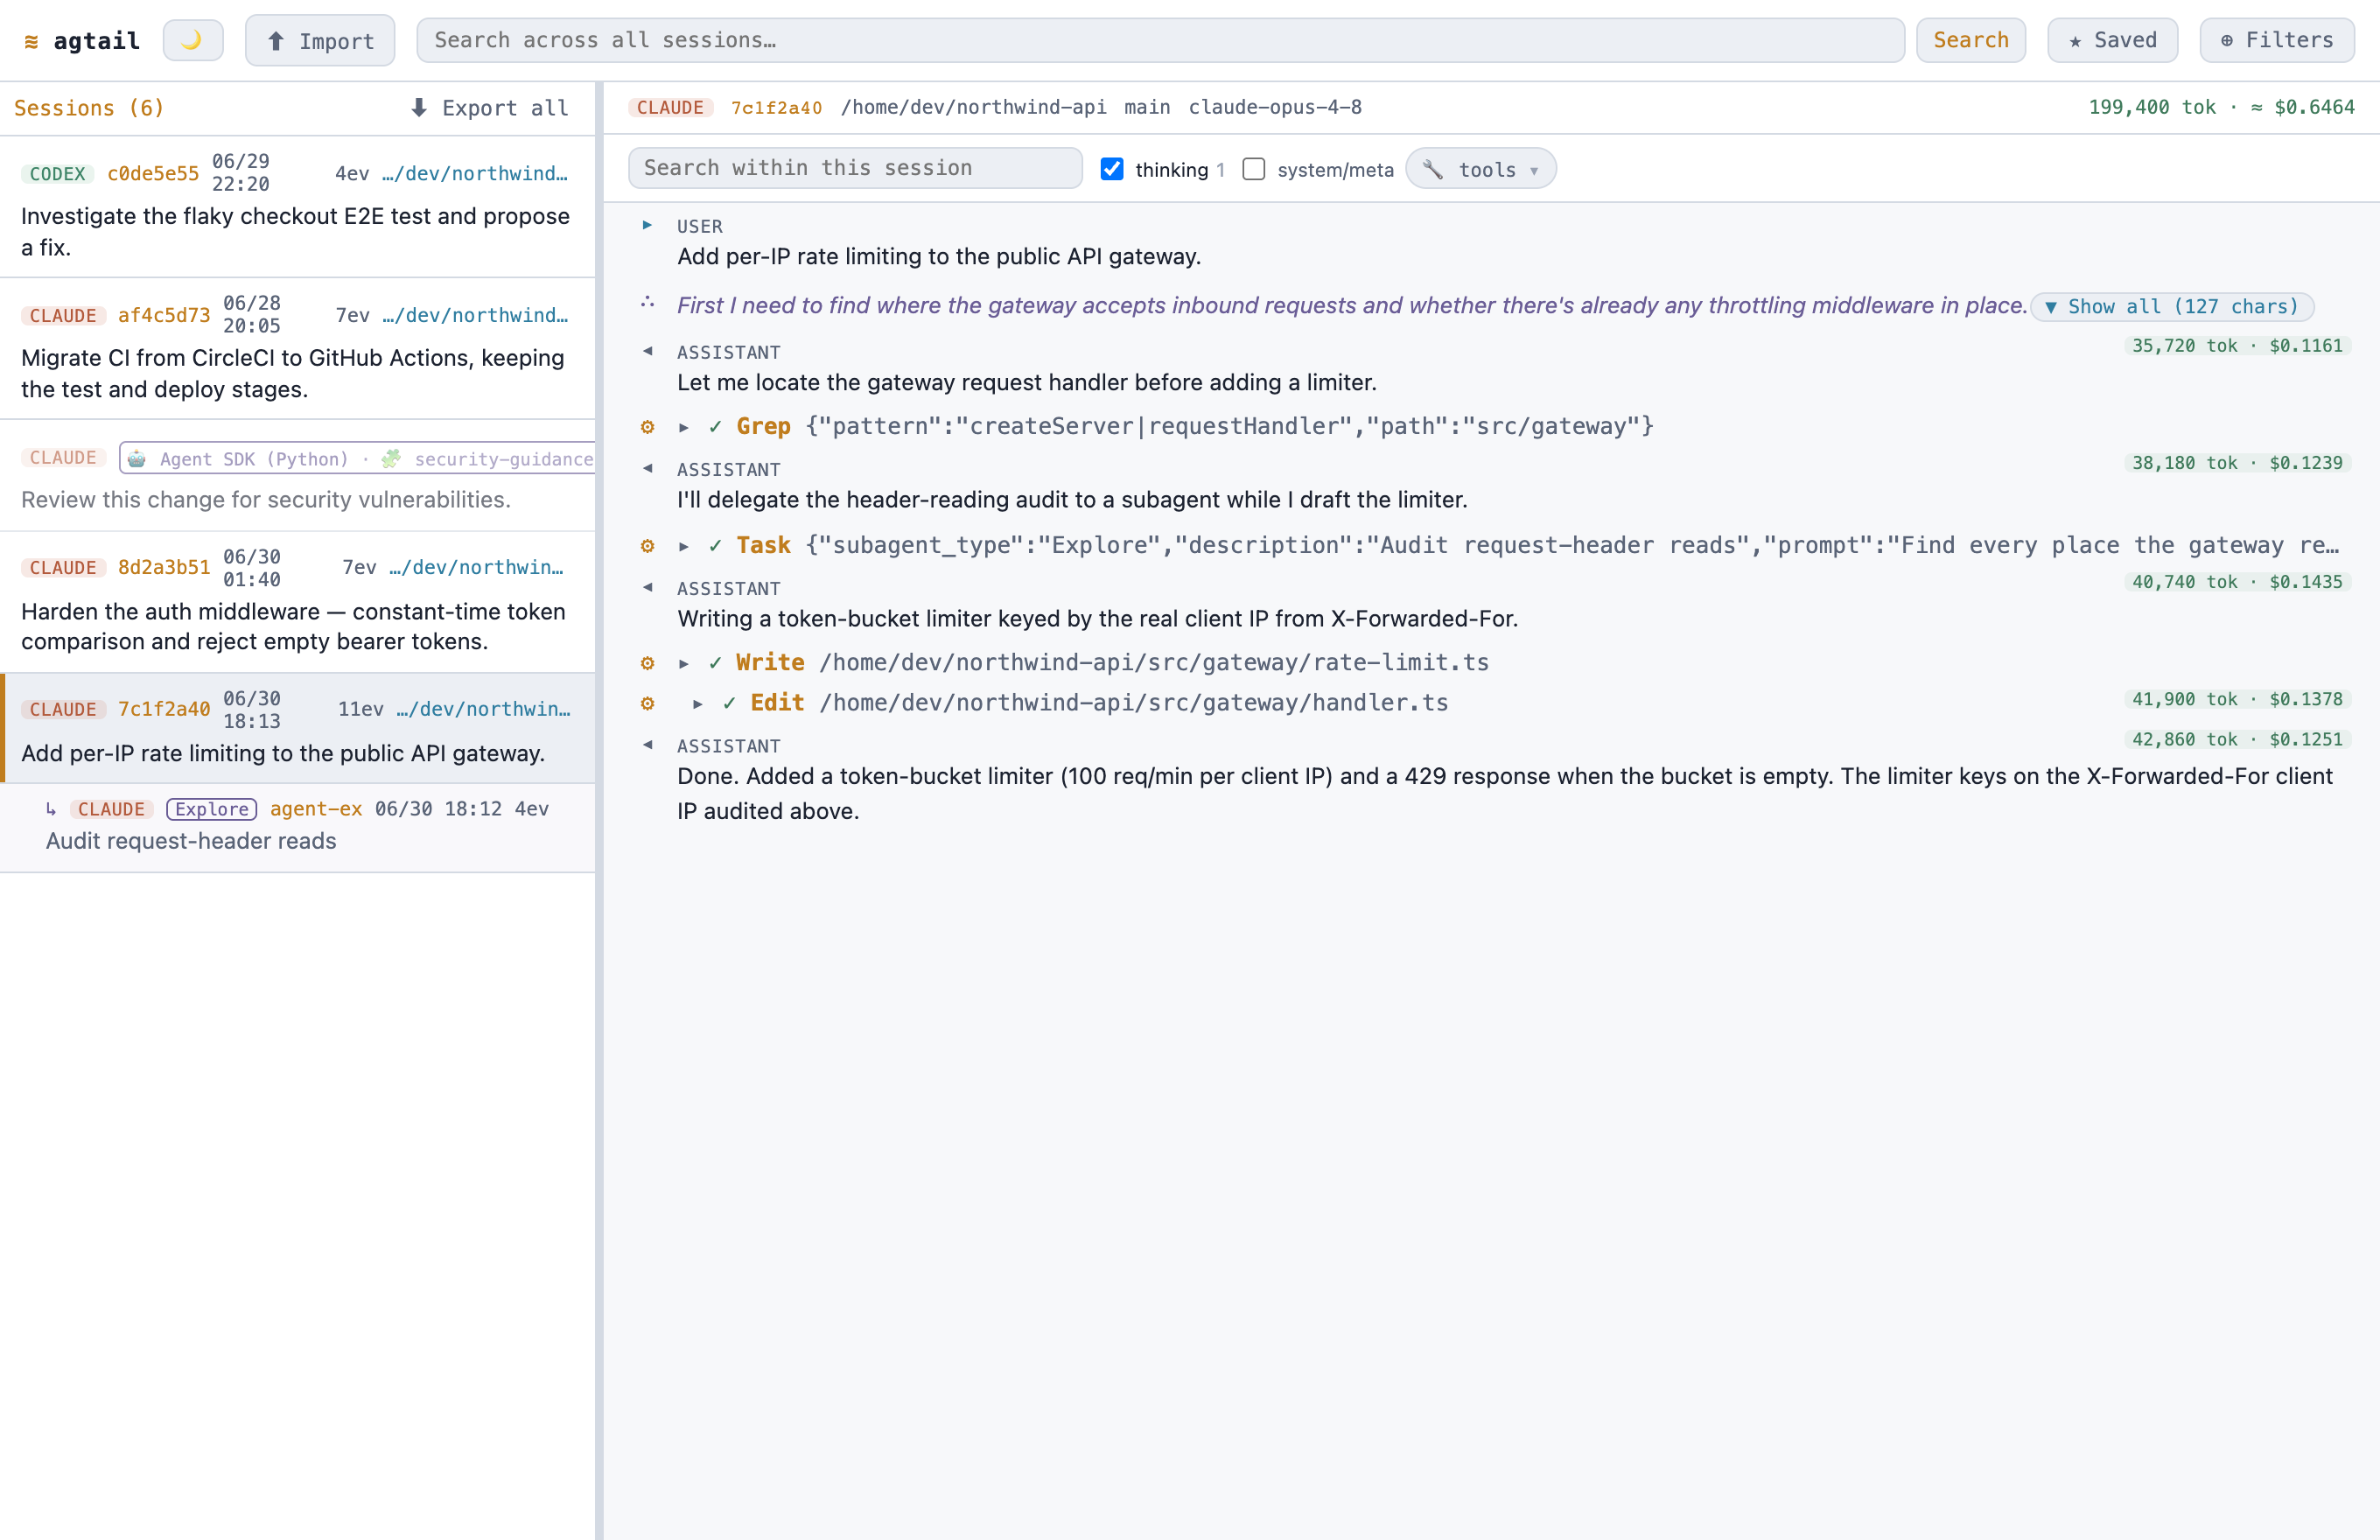Click session id 7c1f2a40 in the header
Screen dimensions: 2380x1540
[x=776, y=107]
